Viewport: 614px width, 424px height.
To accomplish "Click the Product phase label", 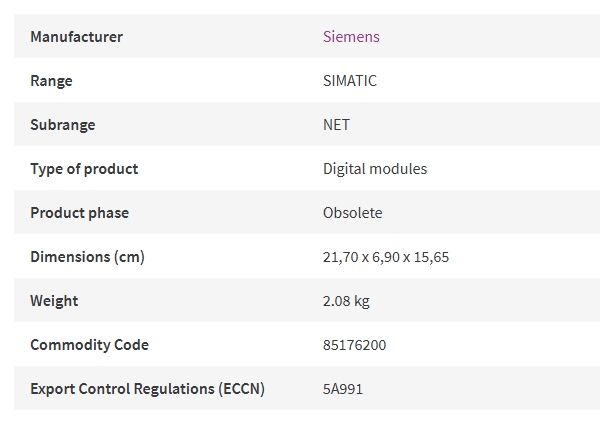I will 79,213.
